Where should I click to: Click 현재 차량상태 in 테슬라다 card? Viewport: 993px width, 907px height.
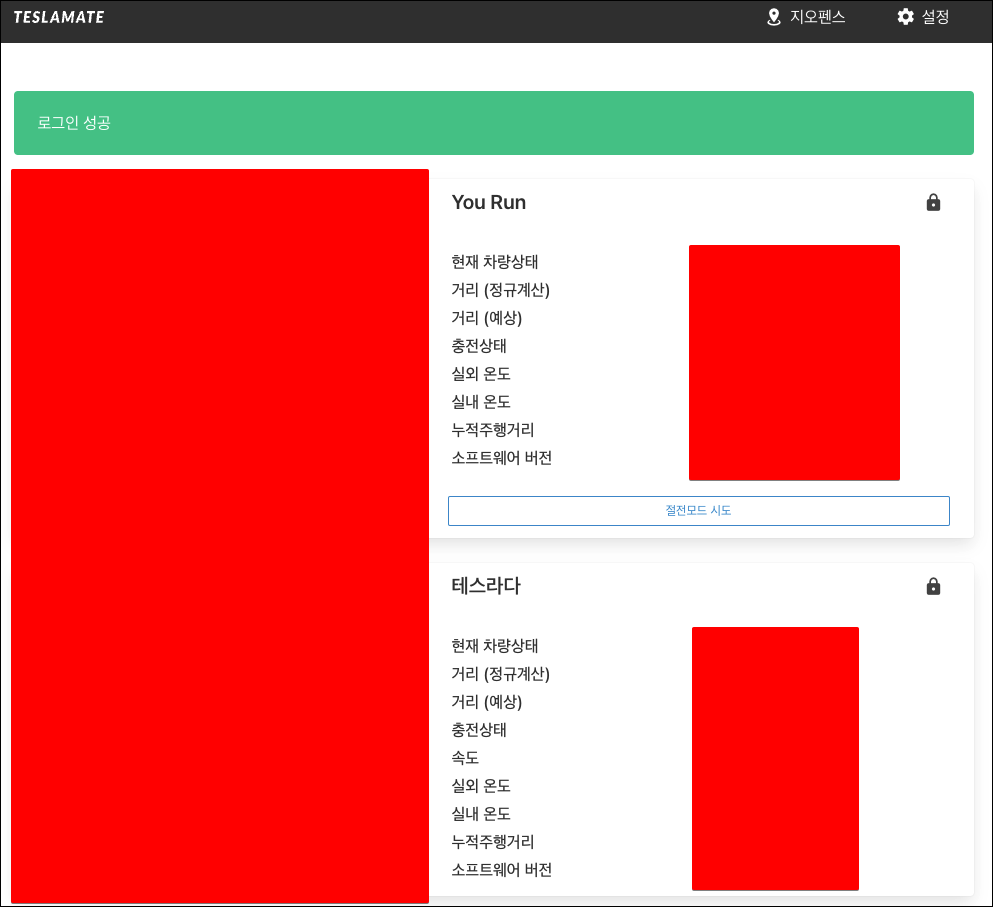coord(495,646)
